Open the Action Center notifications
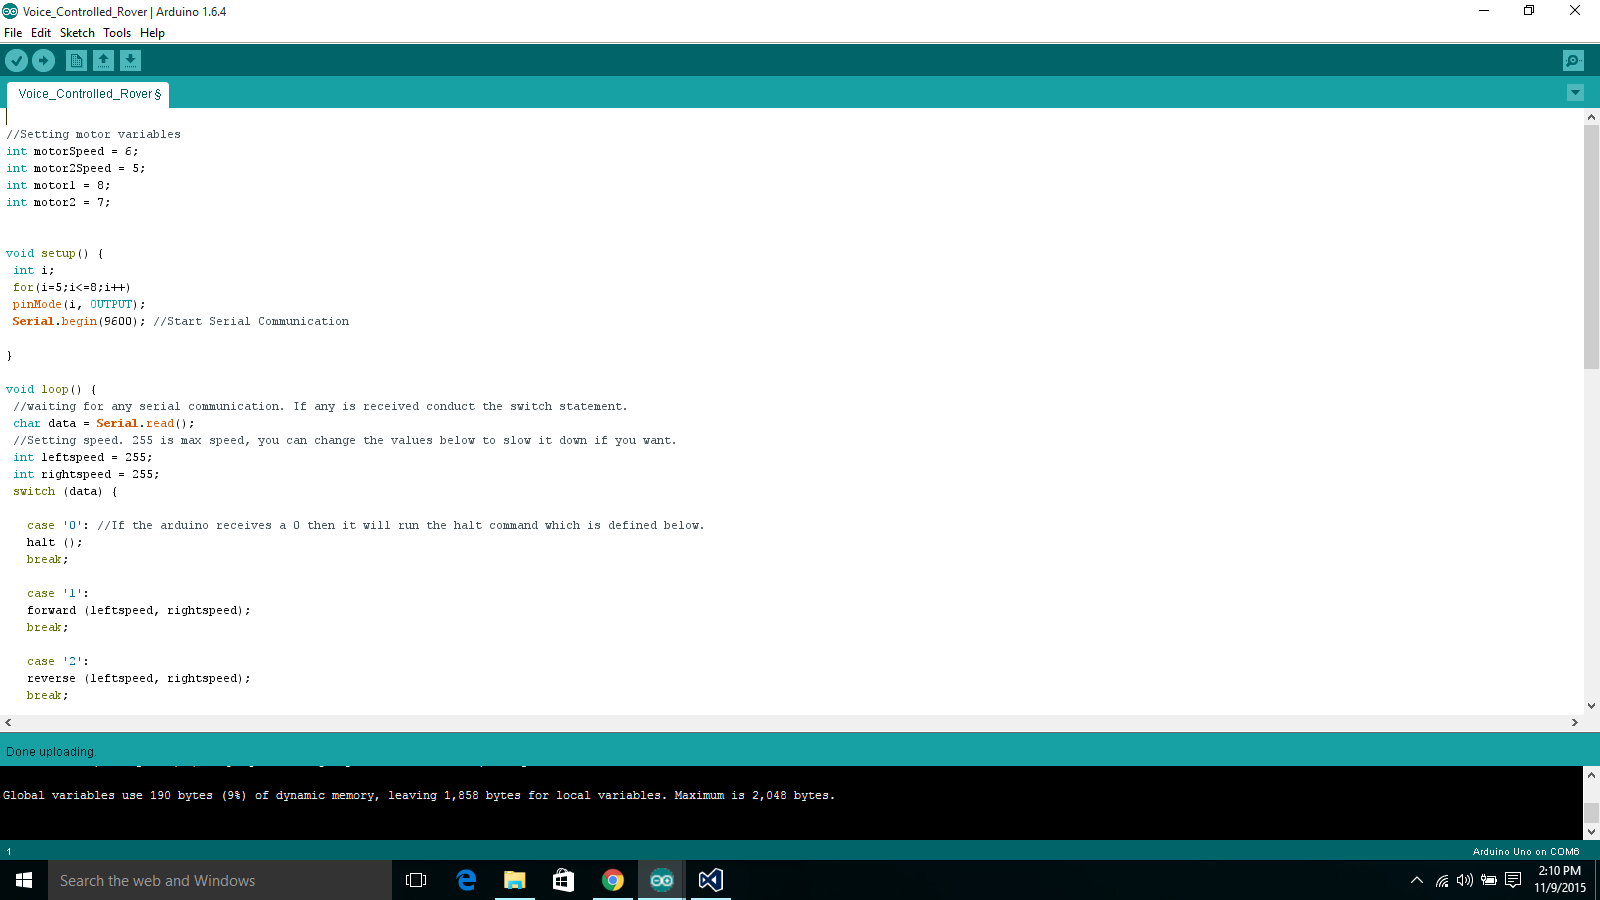 [1512, 880]
